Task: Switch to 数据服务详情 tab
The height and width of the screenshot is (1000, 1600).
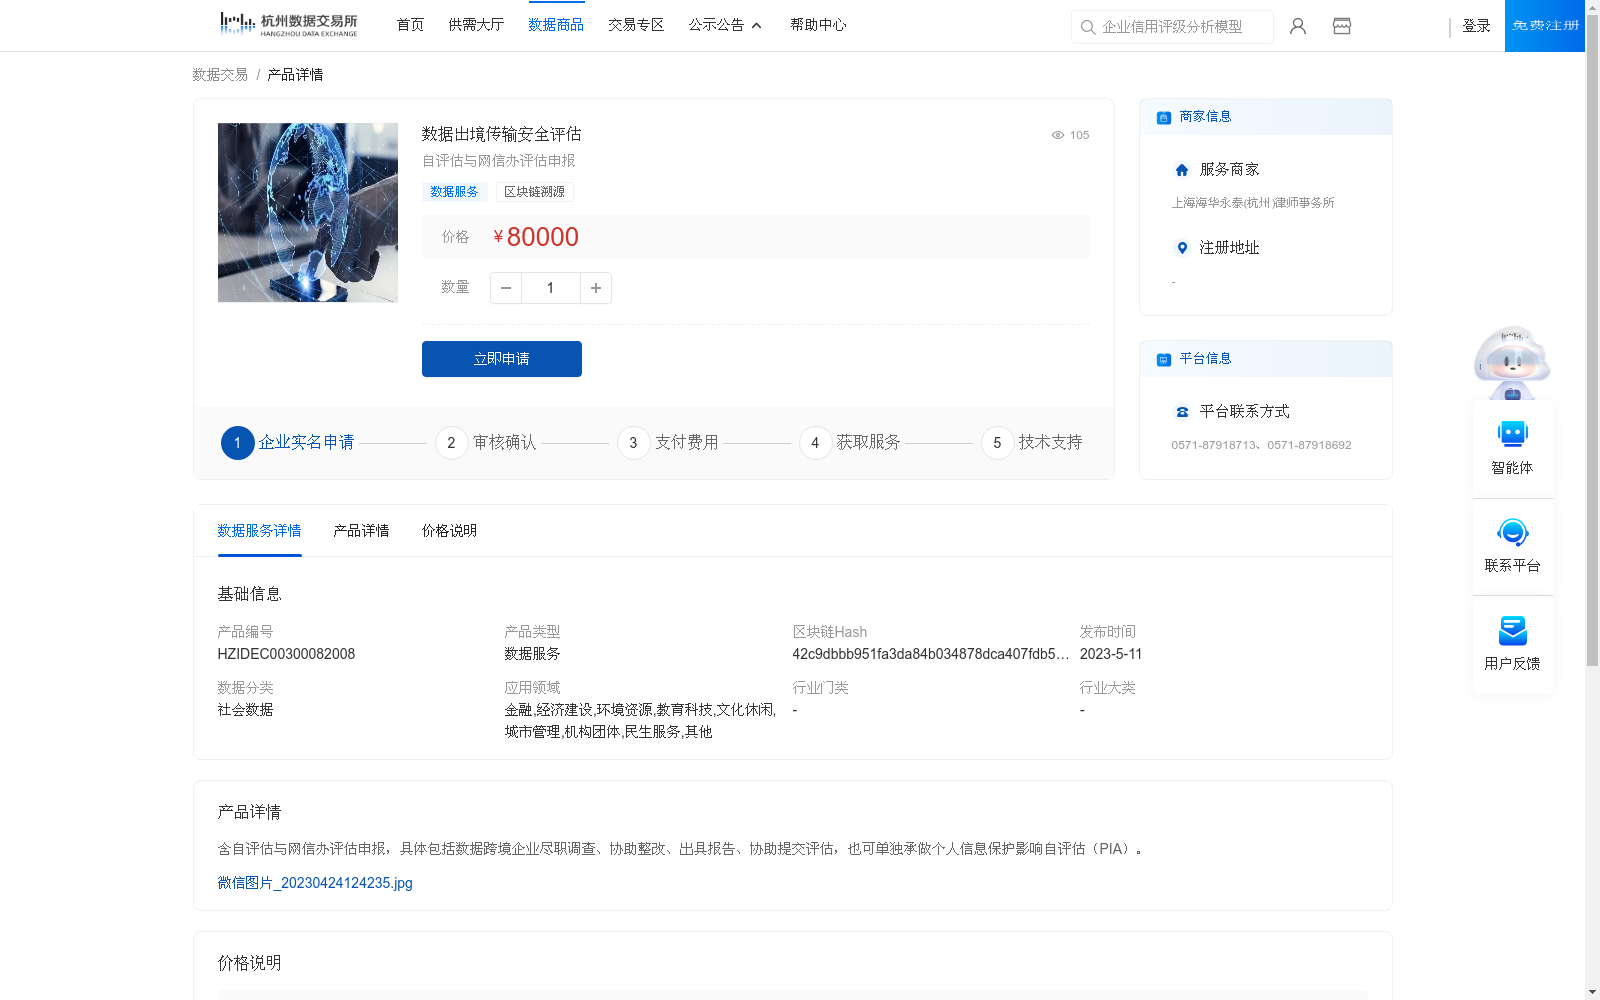Action: (259, 531)
